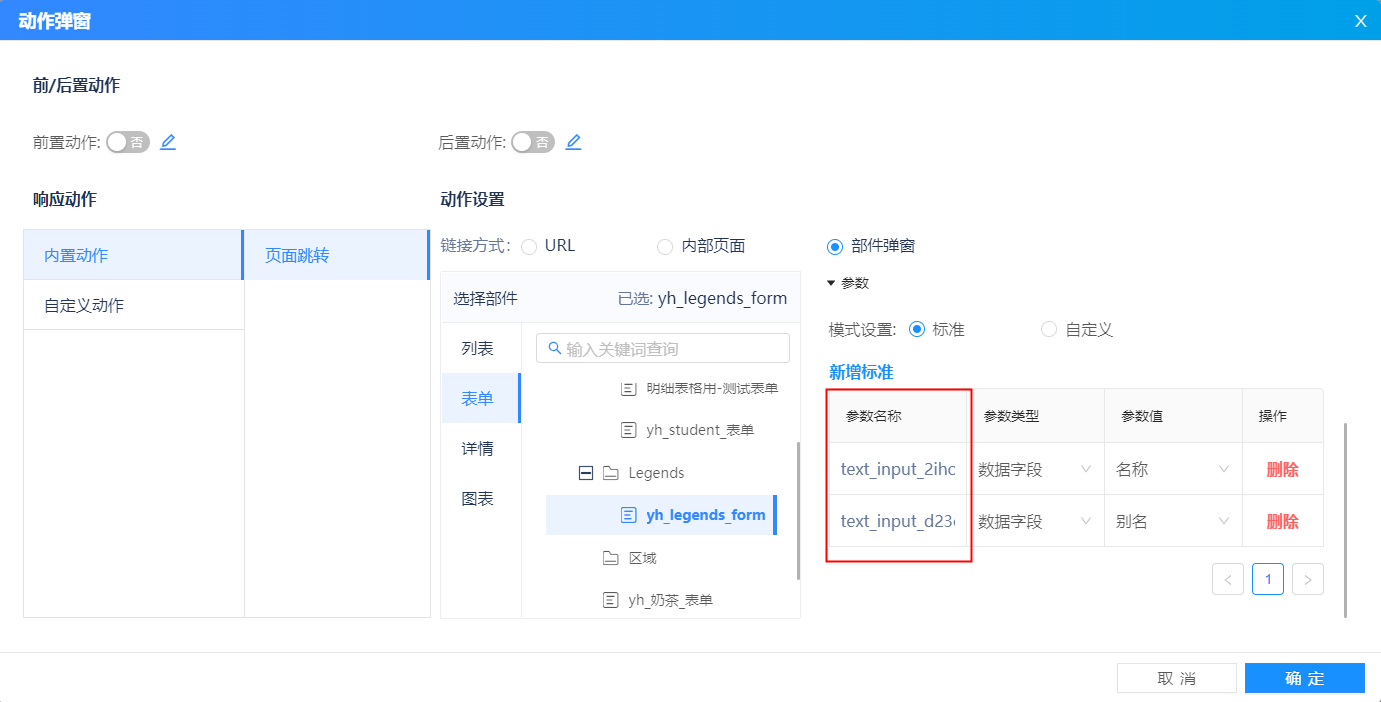Switch to the 列表 component tab
Image resolution: width=1381 pixels, height=702 pixels.
481,348
